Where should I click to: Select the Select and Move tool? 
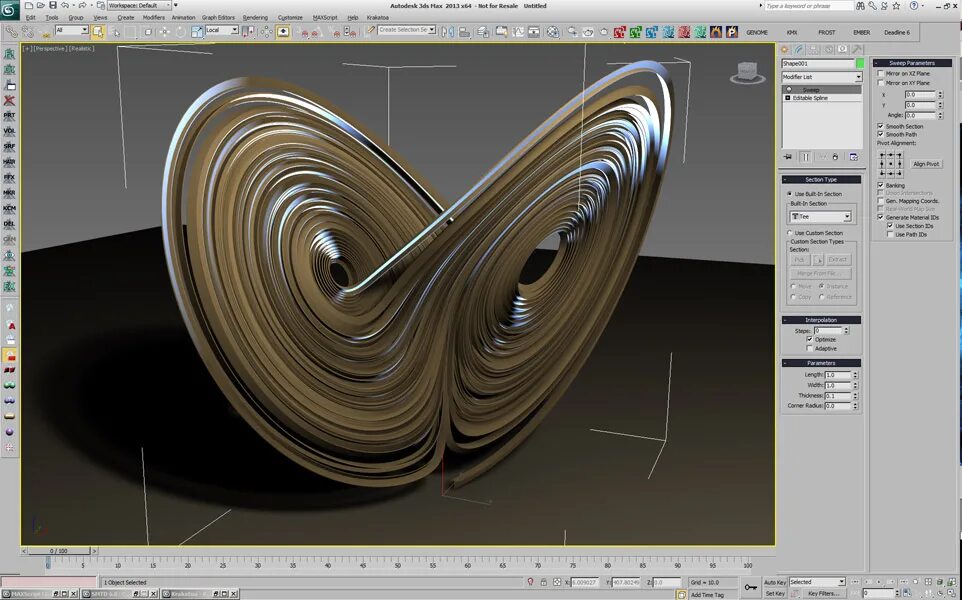[x=164, y=31]
